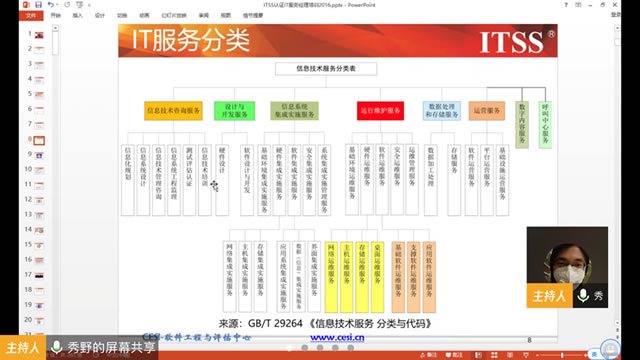The height and width of the screenshot is (360, 640).
Task: Click the ITSS logo on slide
Action: (517, 41)
